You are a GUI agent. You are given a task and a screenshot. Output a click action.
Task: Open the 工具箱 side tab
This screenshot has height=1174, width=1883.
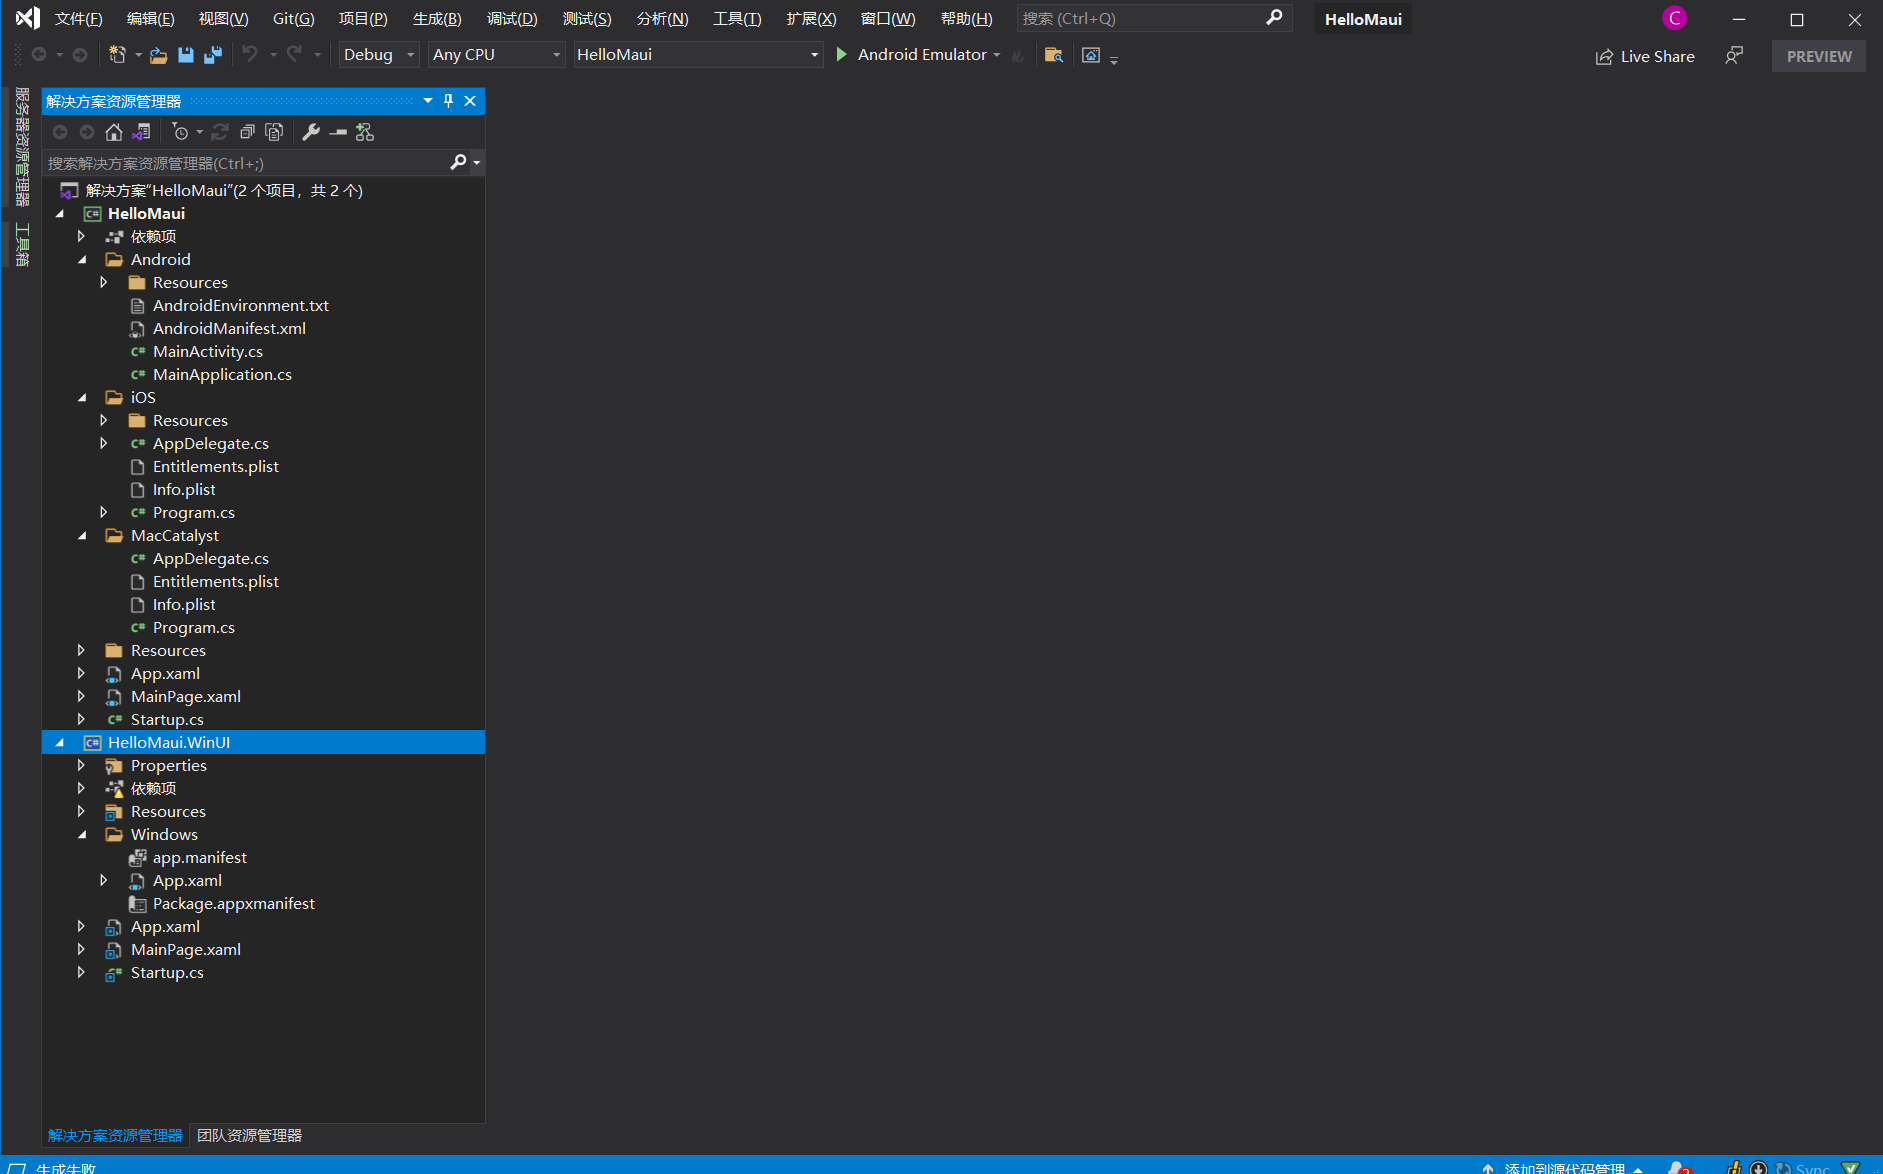tap(22, 244)
